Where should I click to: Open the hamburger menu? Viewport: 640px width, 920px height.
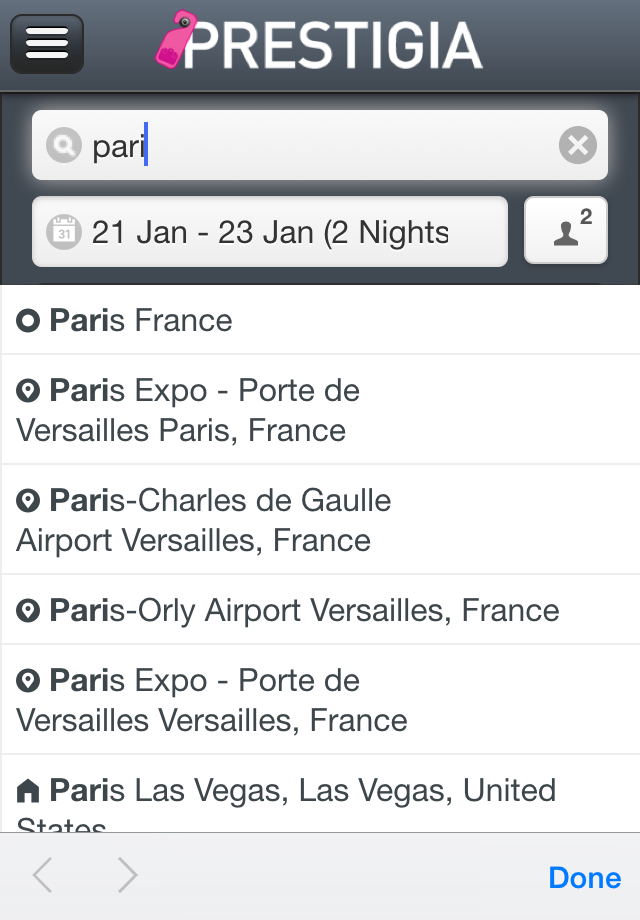[x=47, y=44]
